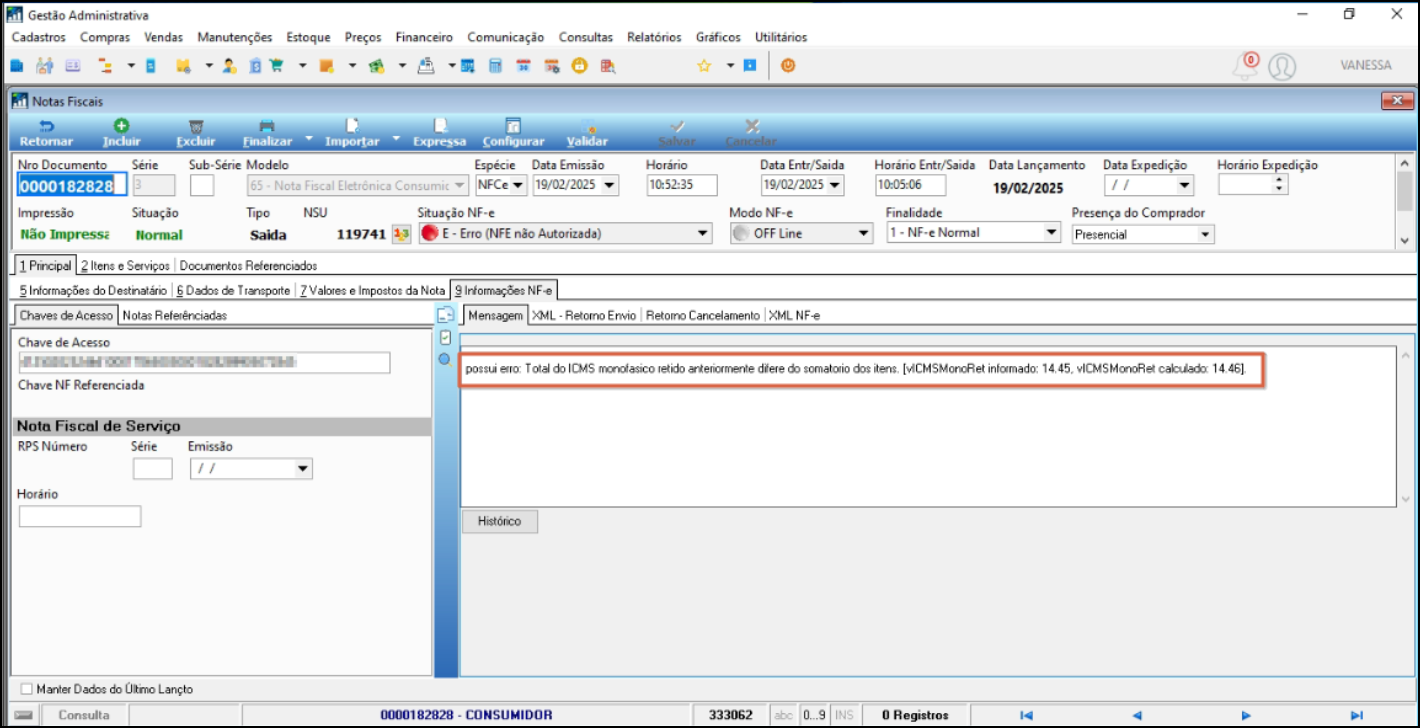The height and width of the screenshot is (728, 1420).
Task: Select the XML NF-e tab
Action: pyautogui.click(x=794, y=315)
